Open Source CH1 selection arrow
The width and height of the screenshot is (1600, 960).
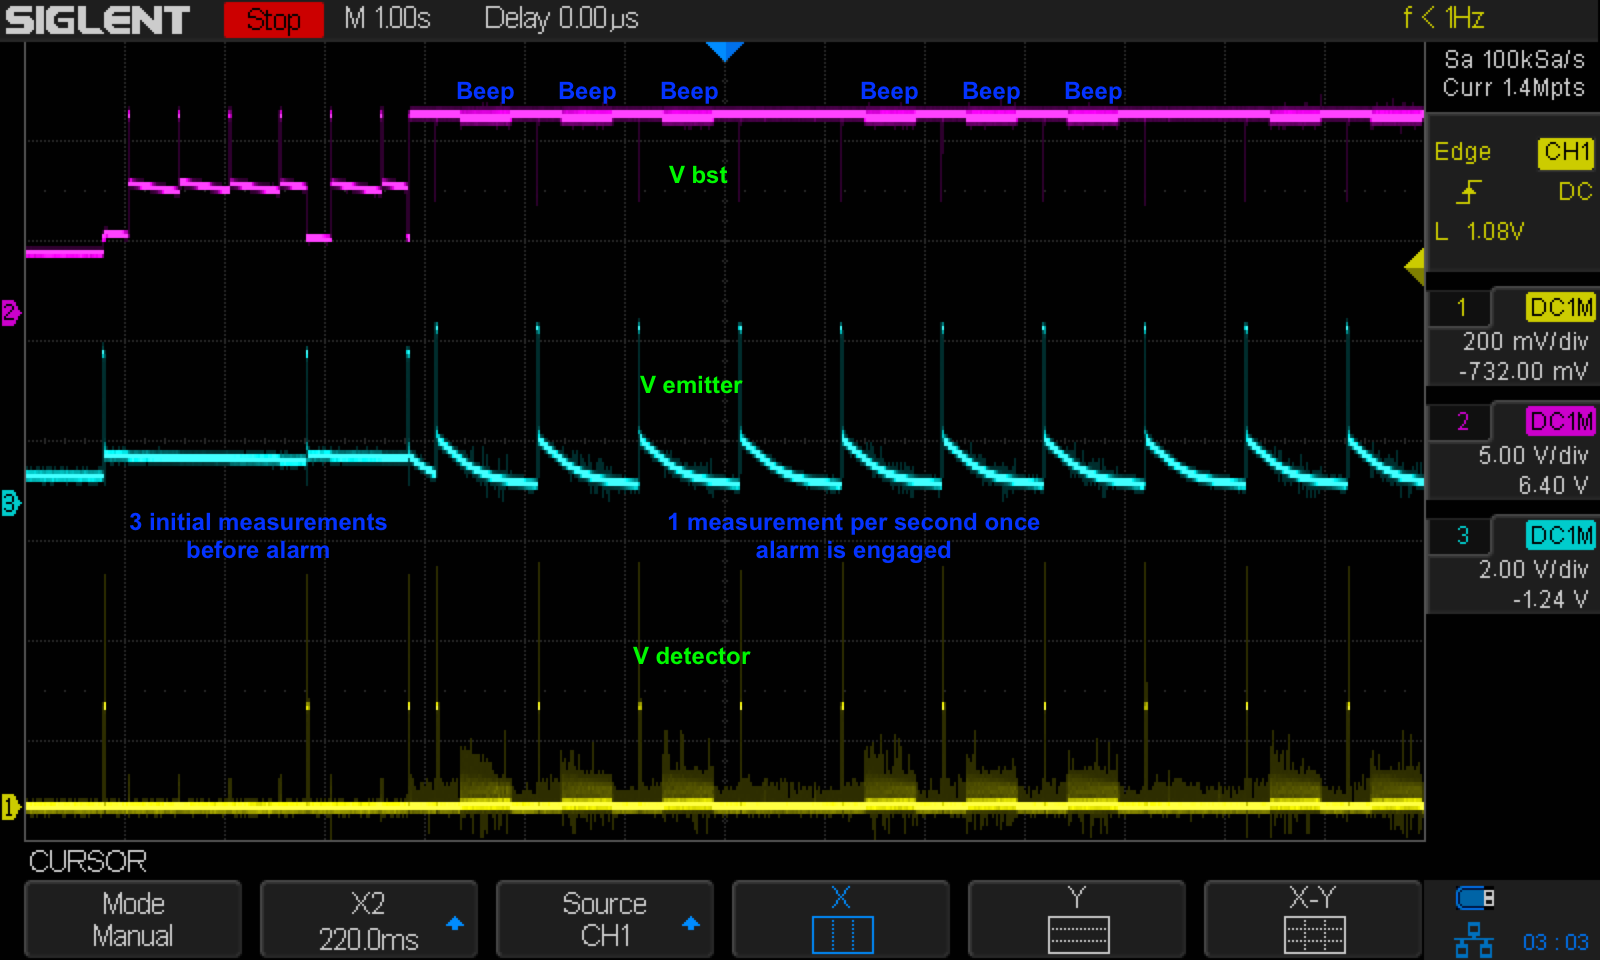pos(691,923)
